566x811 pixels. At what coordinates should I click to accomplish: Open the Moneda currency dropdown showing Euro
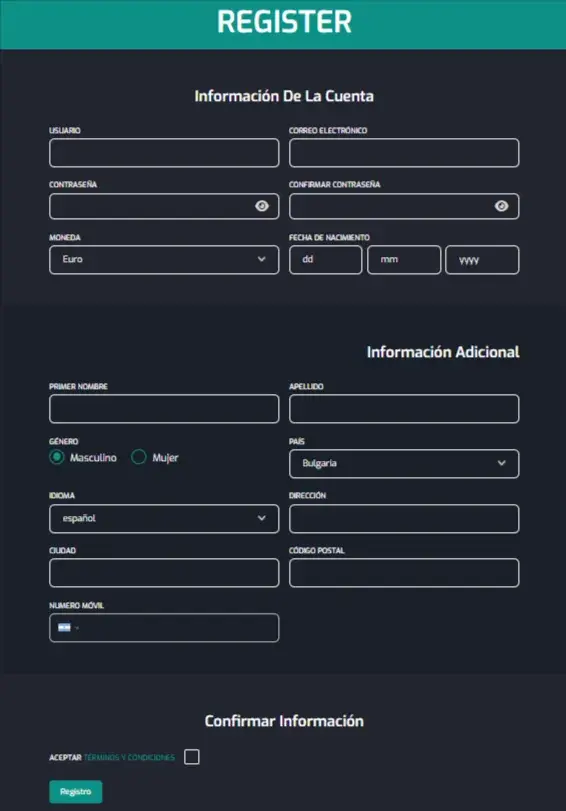(x=164, y=260)
